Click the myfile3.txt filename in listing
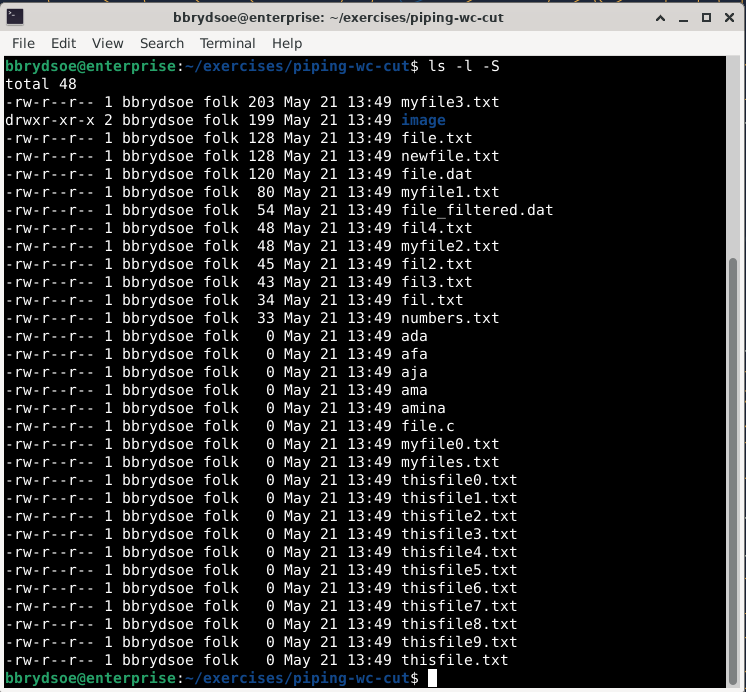 click(x=450, y=102)
